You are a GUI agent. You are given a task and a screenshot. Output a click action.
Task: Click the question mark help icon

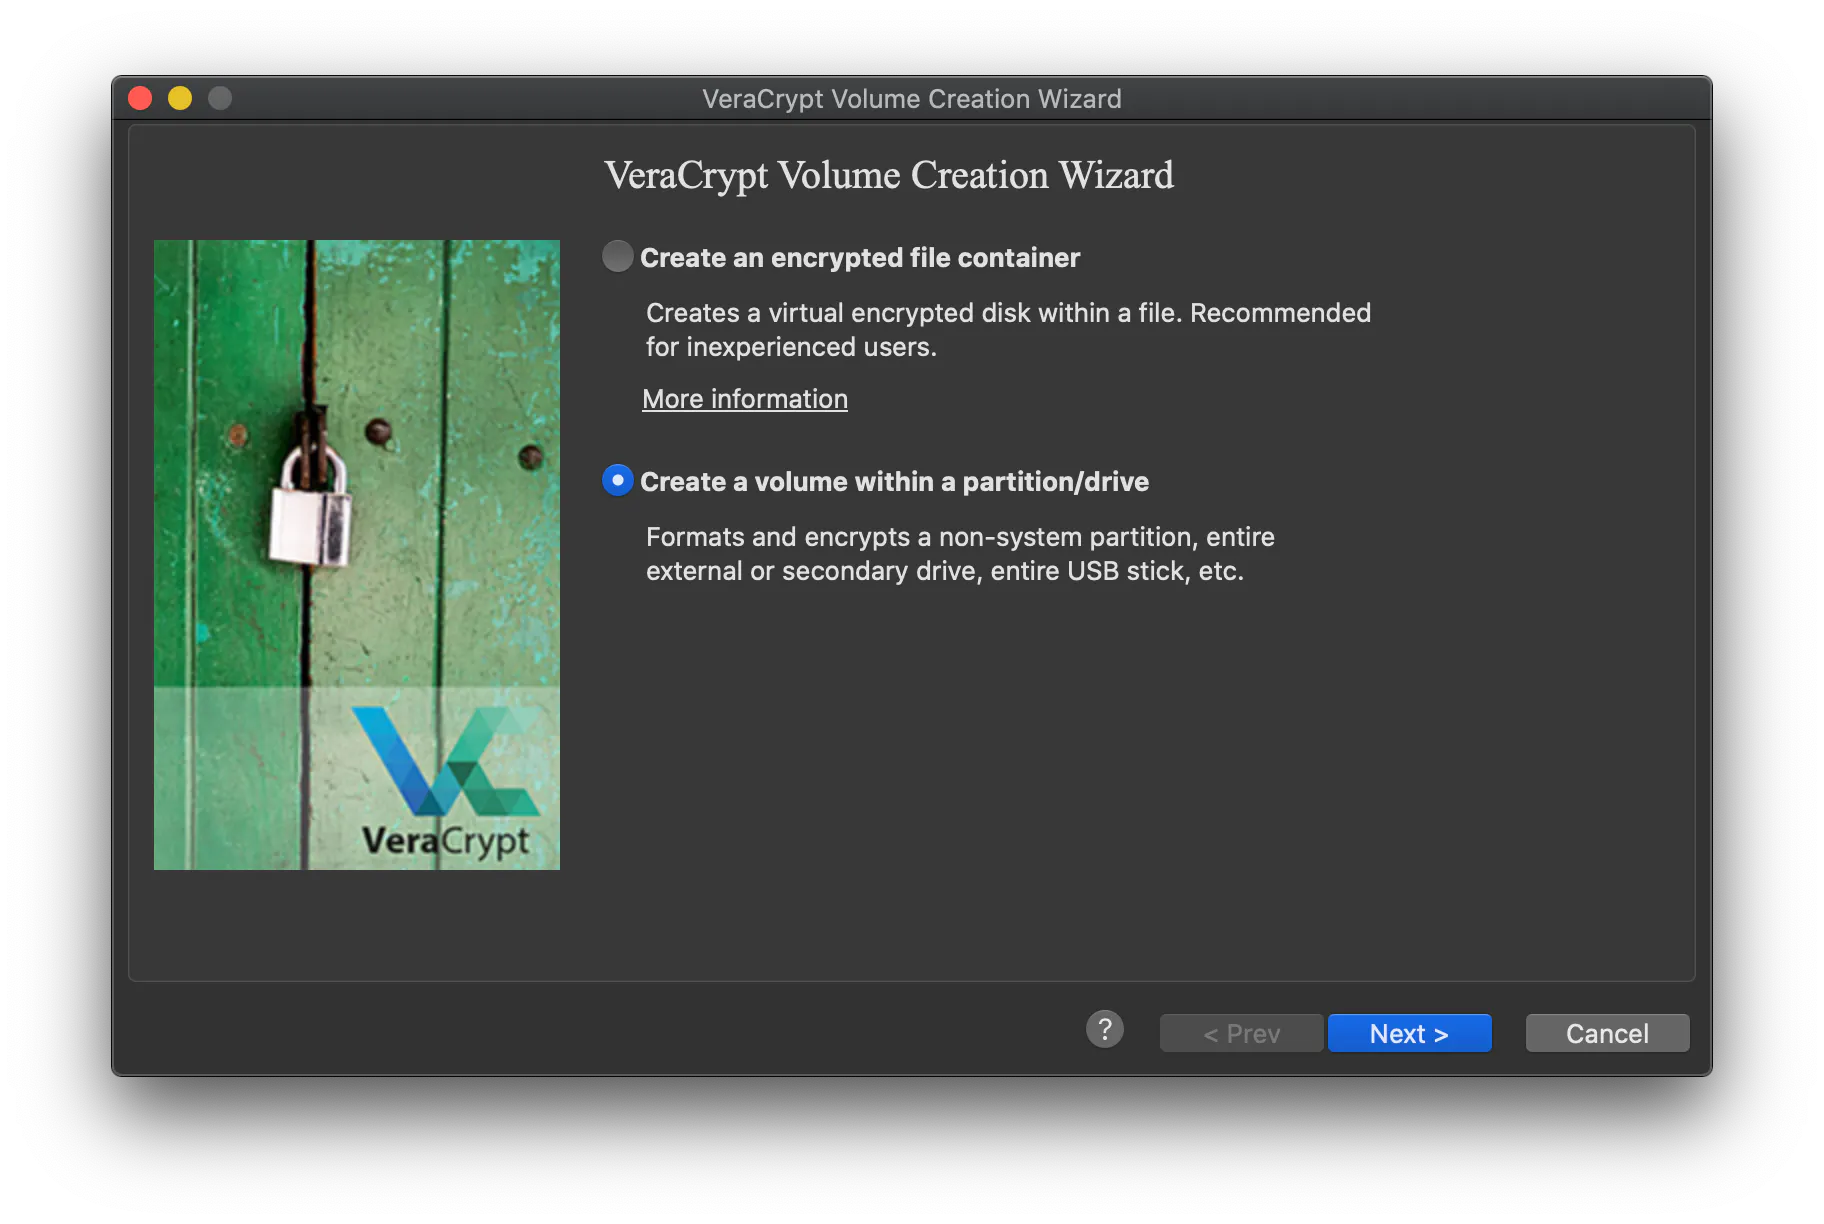pyautogui.click(x=1104, y=1029)
